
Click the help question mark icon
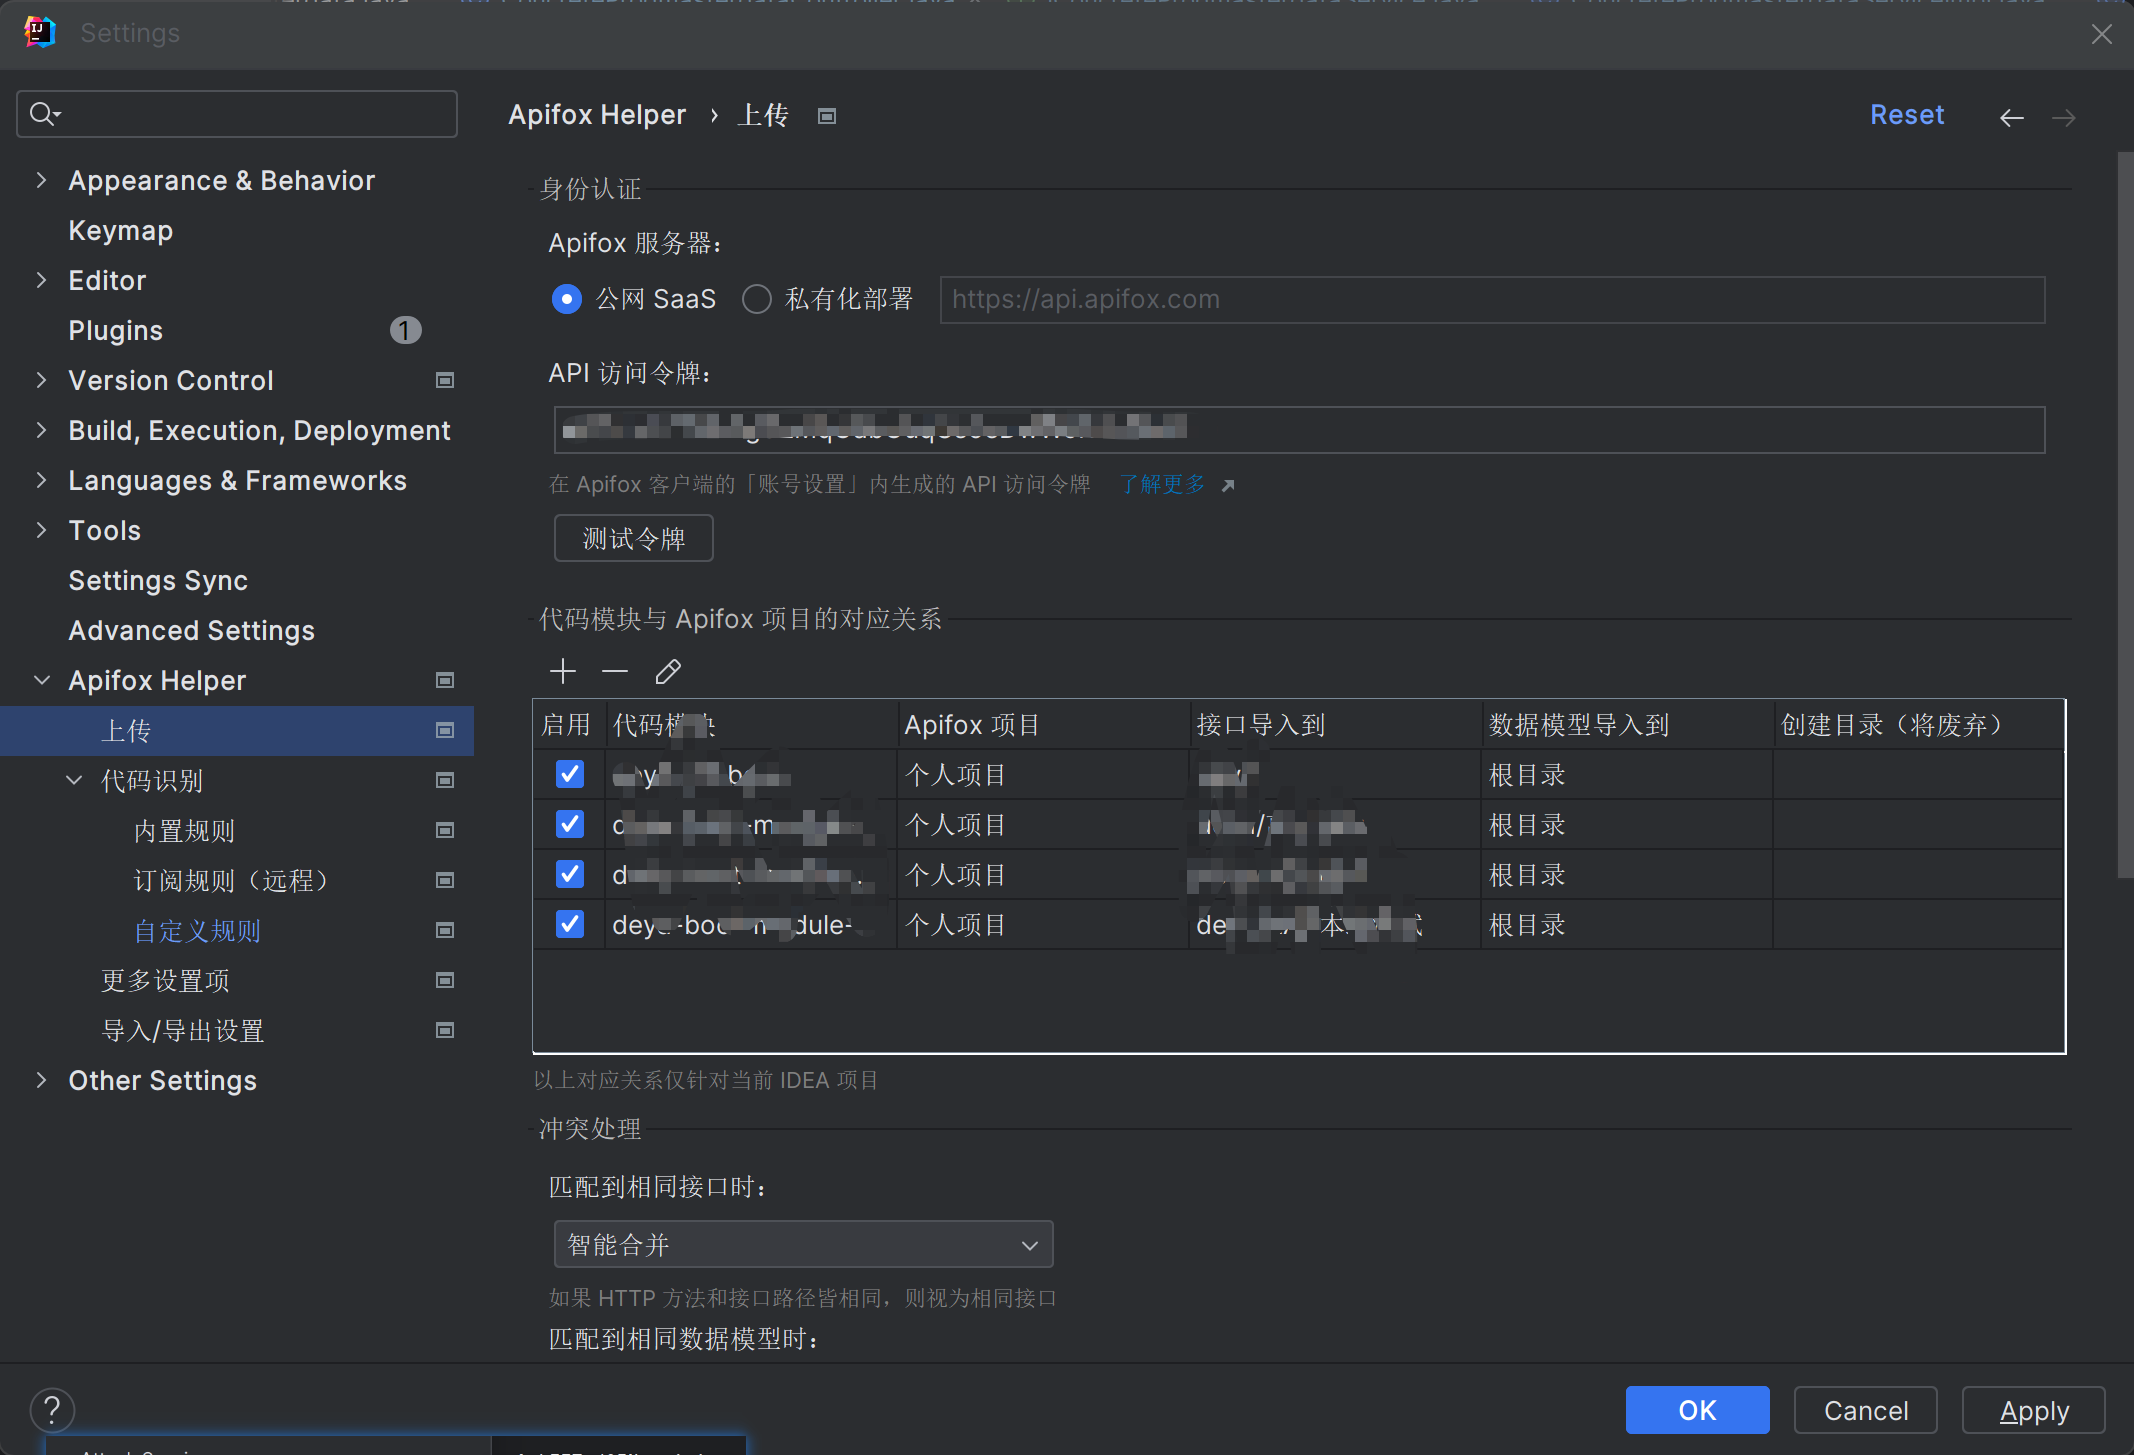coord(52,1410)
